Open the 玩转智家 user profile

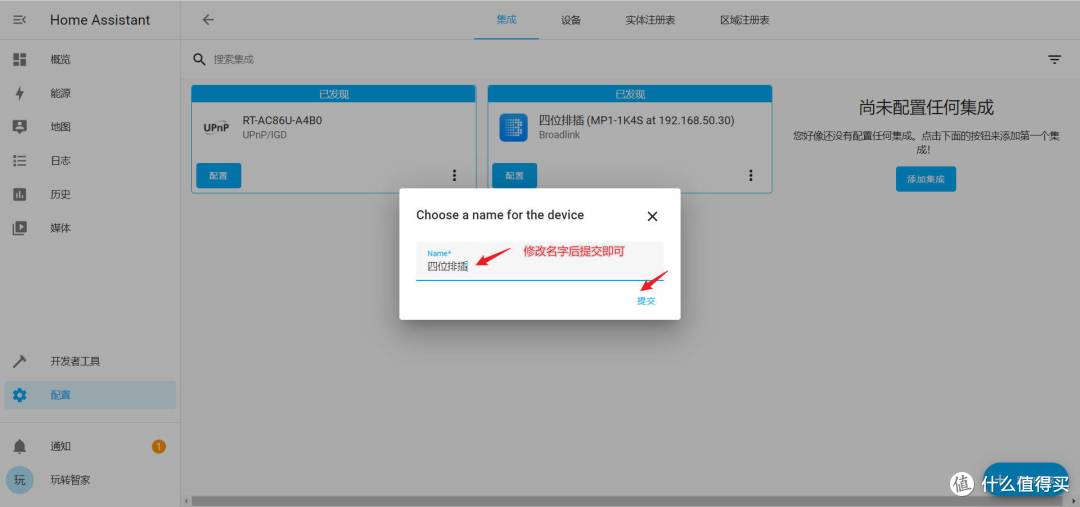70,480
